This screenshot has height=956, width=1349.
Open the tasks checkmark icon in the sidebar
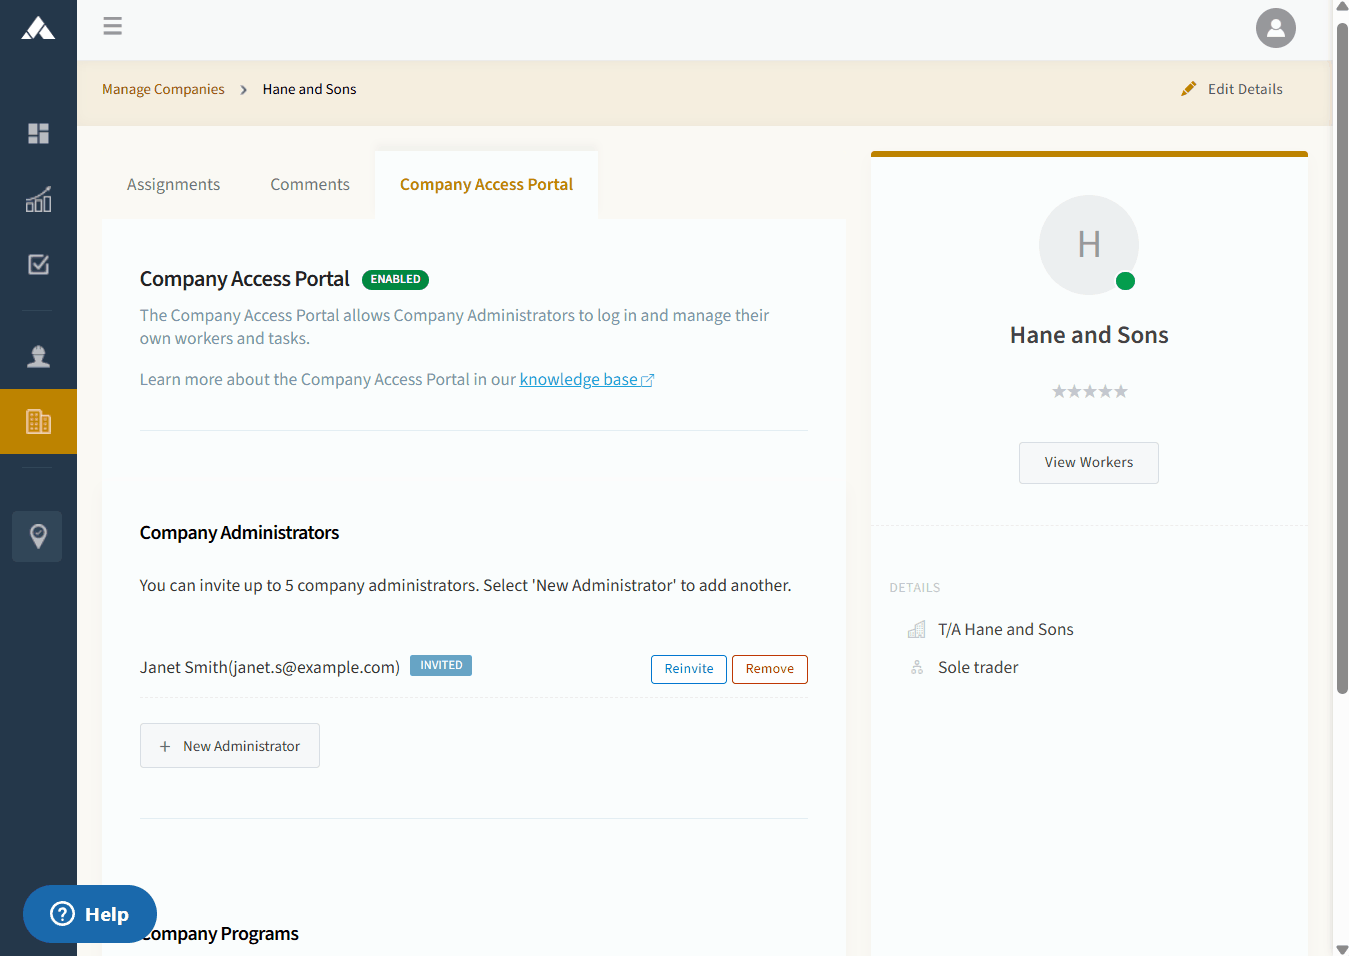point(38,264)
